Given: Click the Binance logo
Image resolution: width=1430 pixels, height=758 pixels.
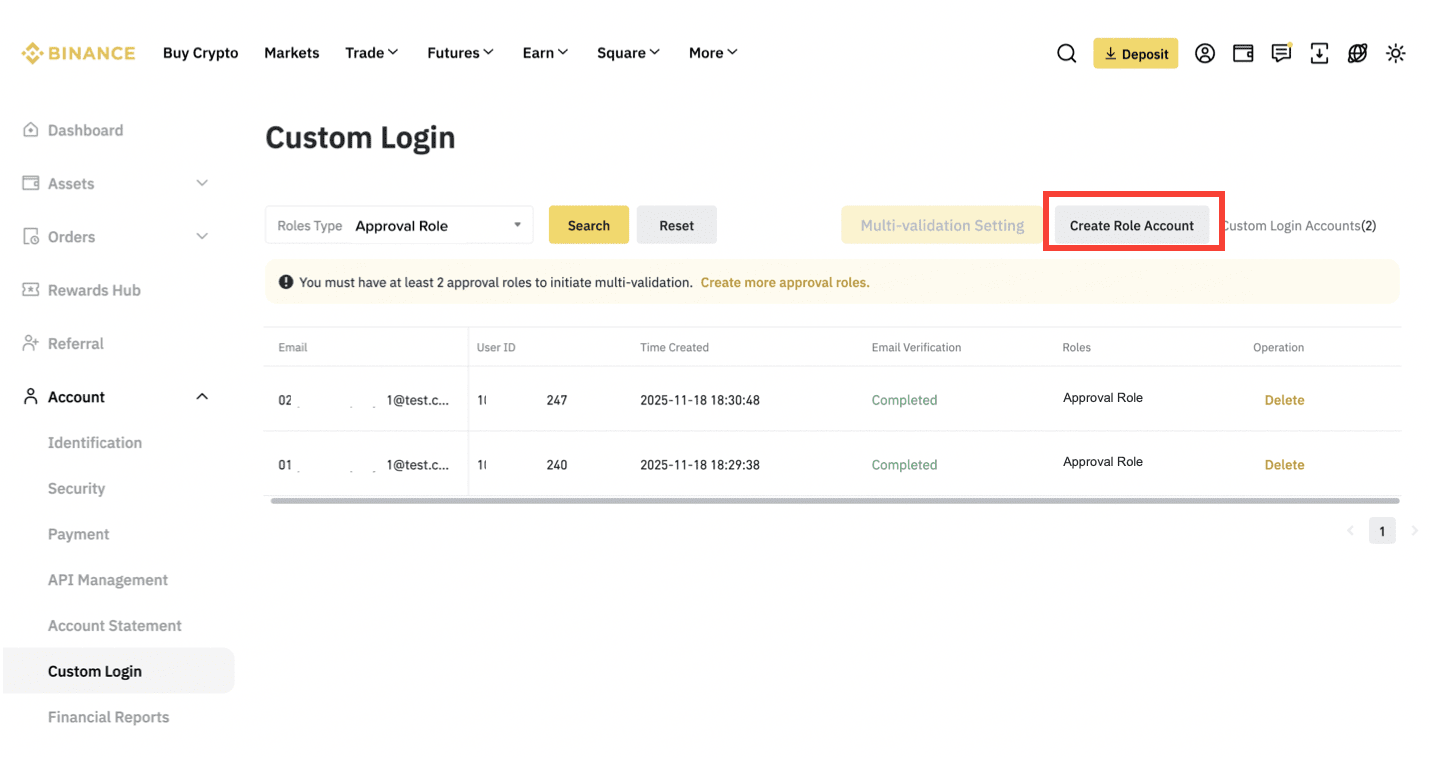Looking at the screenshot, I should click(78, 53).
